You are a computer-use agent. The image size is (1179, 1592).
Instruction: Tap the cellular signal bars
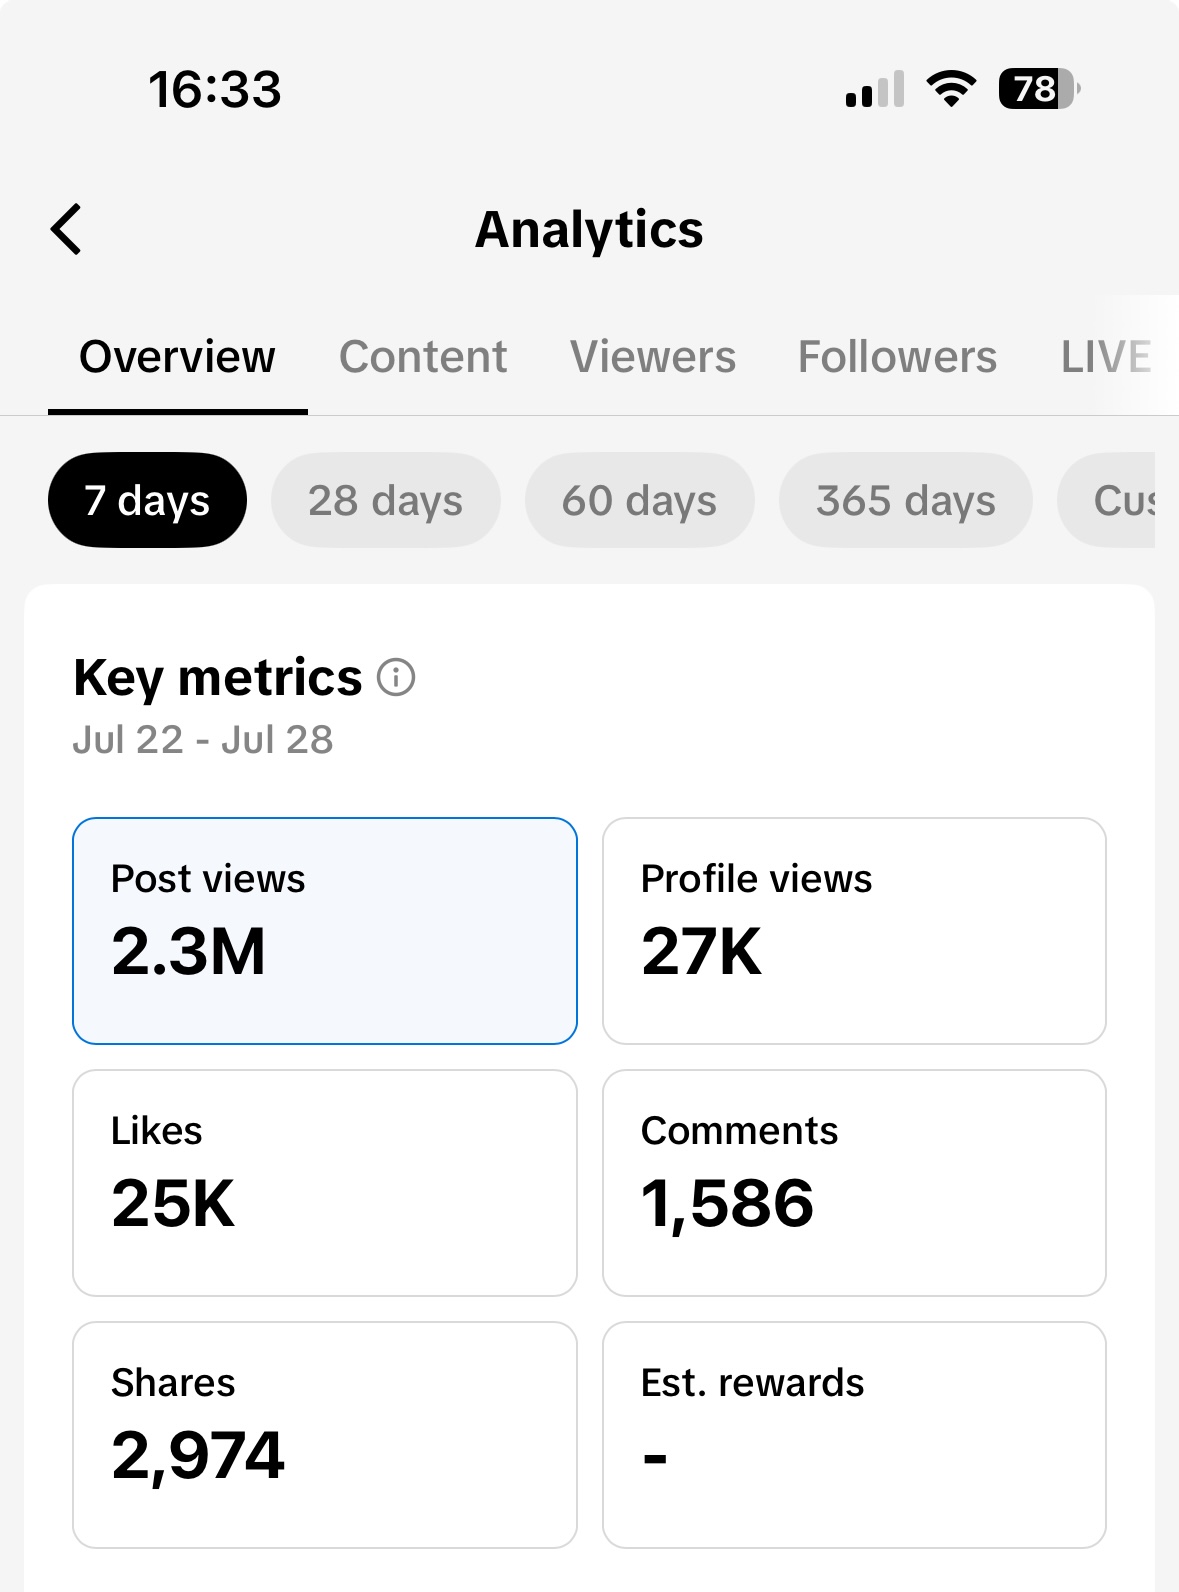(875, 89)
